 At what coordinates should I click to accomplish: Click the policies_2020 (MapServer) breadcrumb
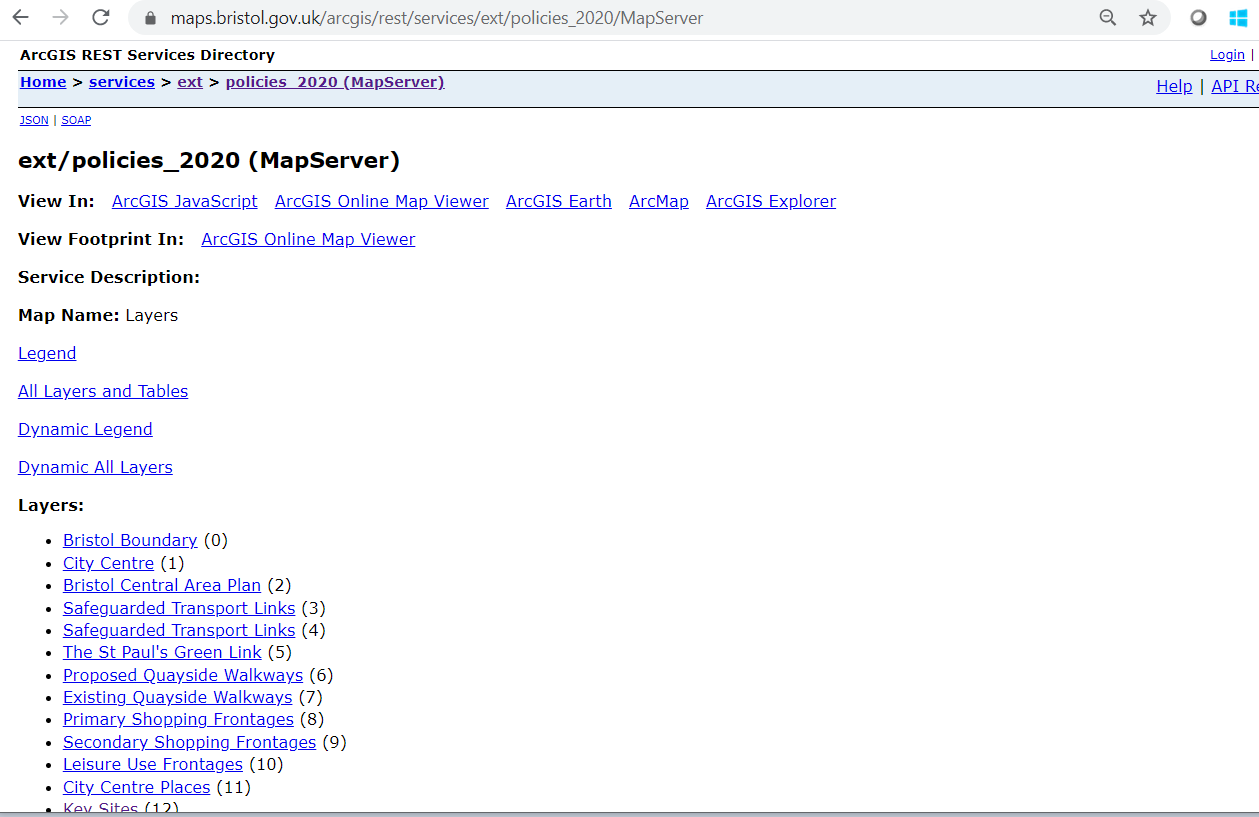pos(335,82)
